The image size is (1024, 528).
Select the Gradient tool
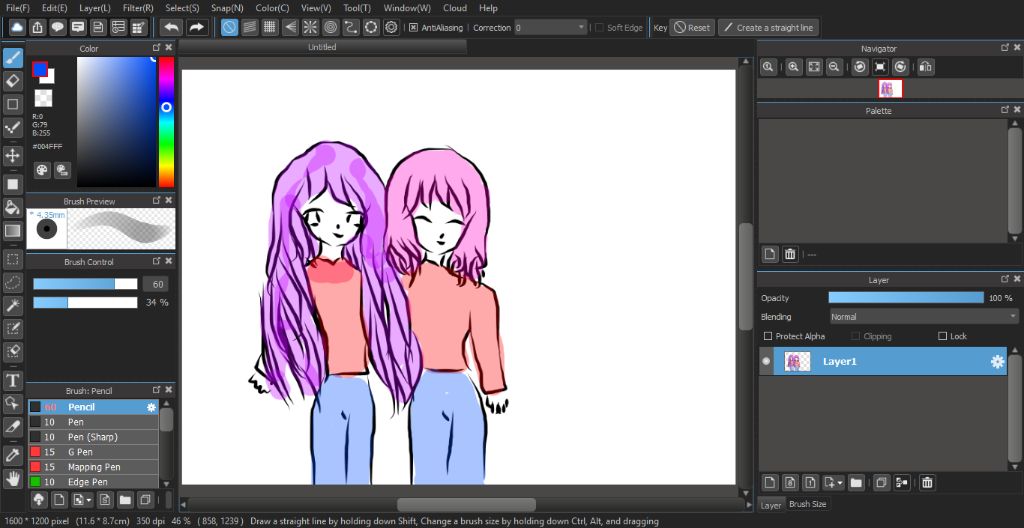point(12,231)
